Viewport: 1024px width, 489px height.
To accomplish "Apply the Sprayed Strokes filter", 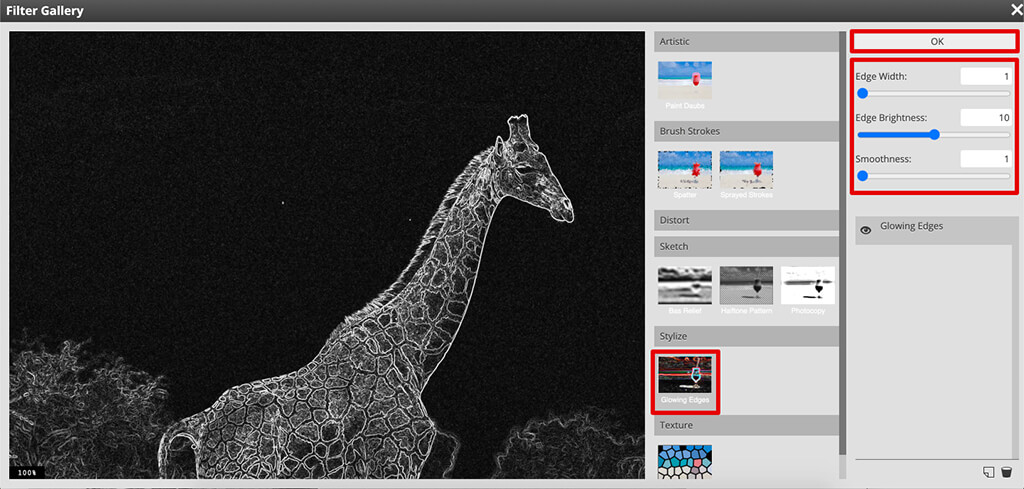I will [746, 169].
